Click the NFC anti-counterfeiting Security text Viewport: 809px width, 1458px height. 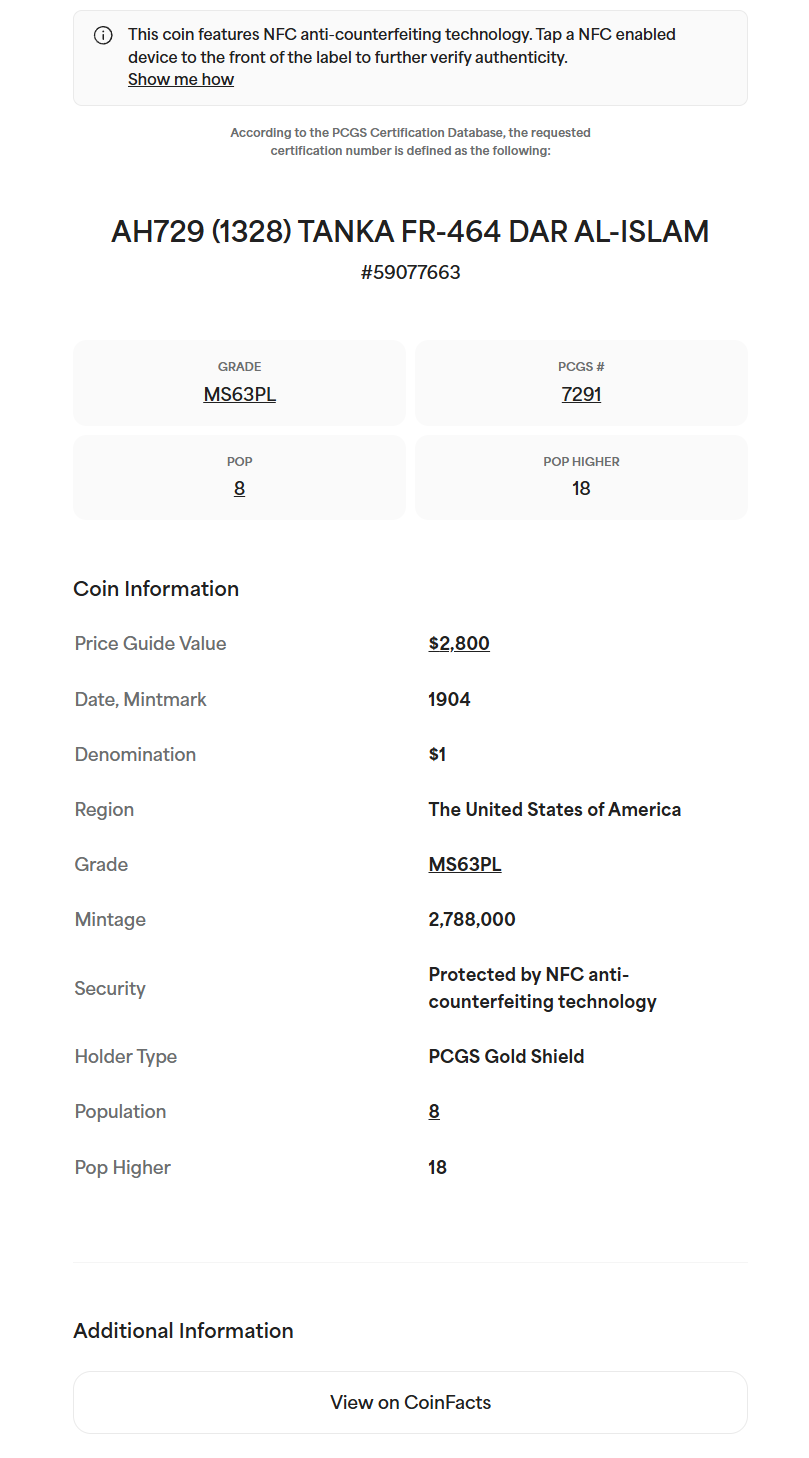tap(542, 988)
